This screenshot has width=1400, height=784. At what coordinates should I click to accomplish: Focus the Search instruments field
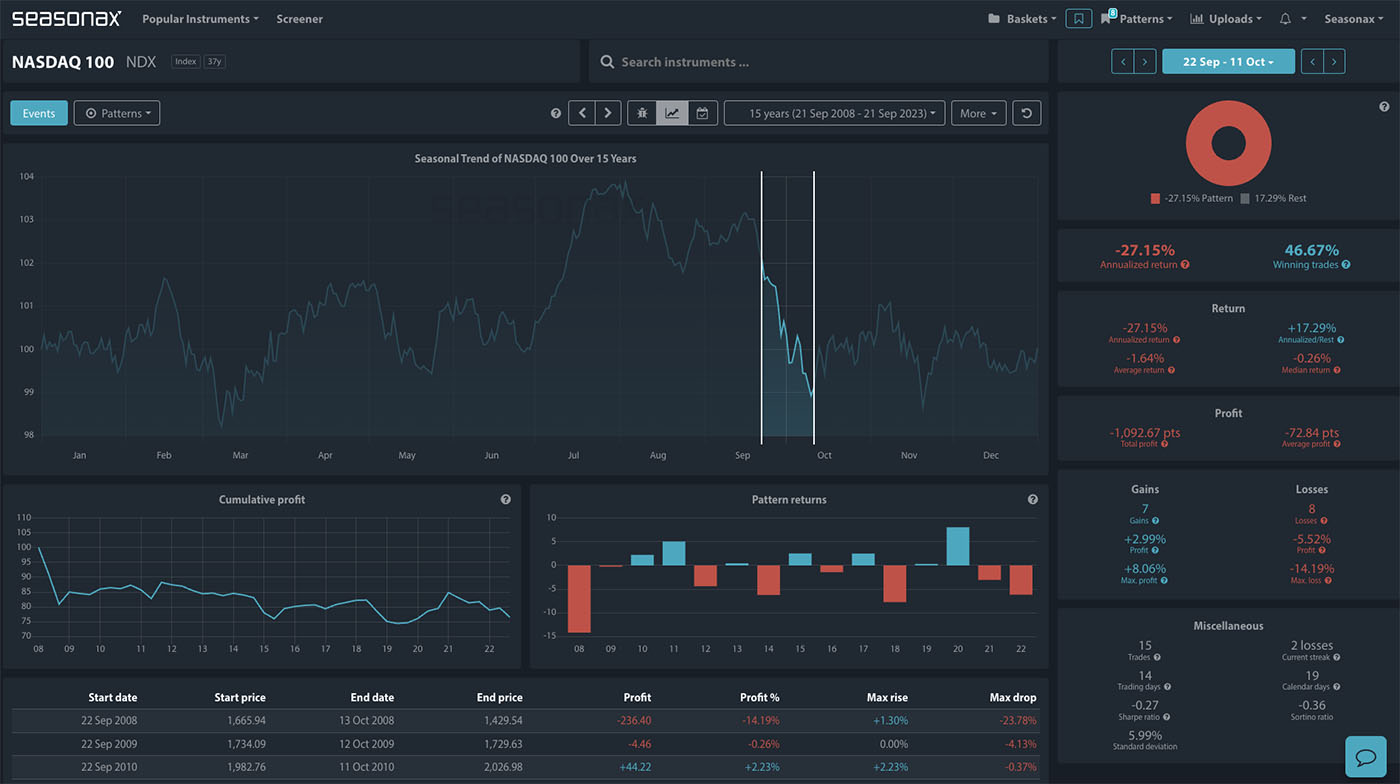pyautogui.click(x=820, y=62)
